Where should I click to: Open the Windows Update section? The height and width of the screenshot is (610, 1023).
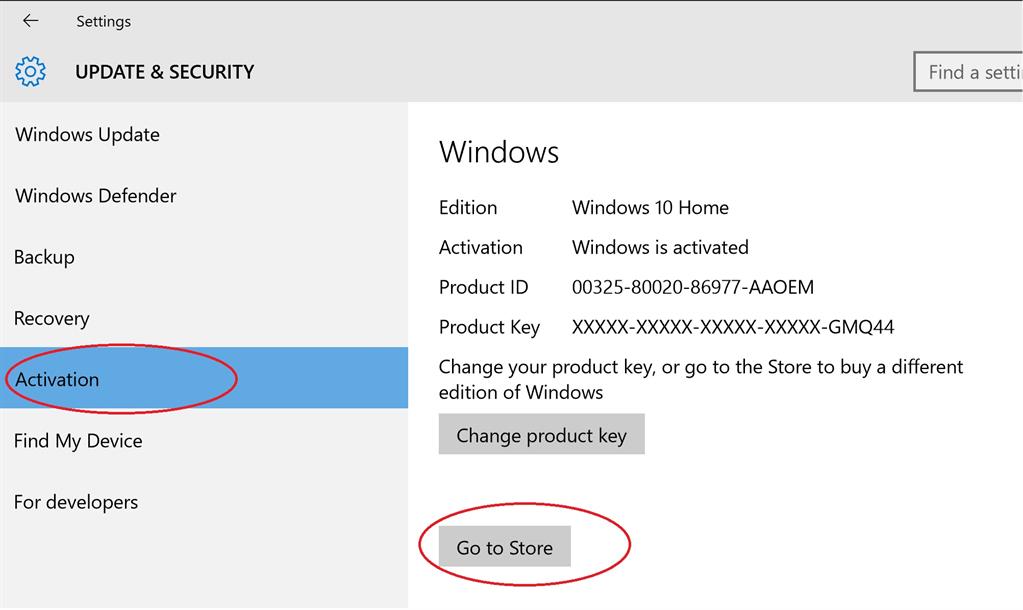tap(87, 135)
